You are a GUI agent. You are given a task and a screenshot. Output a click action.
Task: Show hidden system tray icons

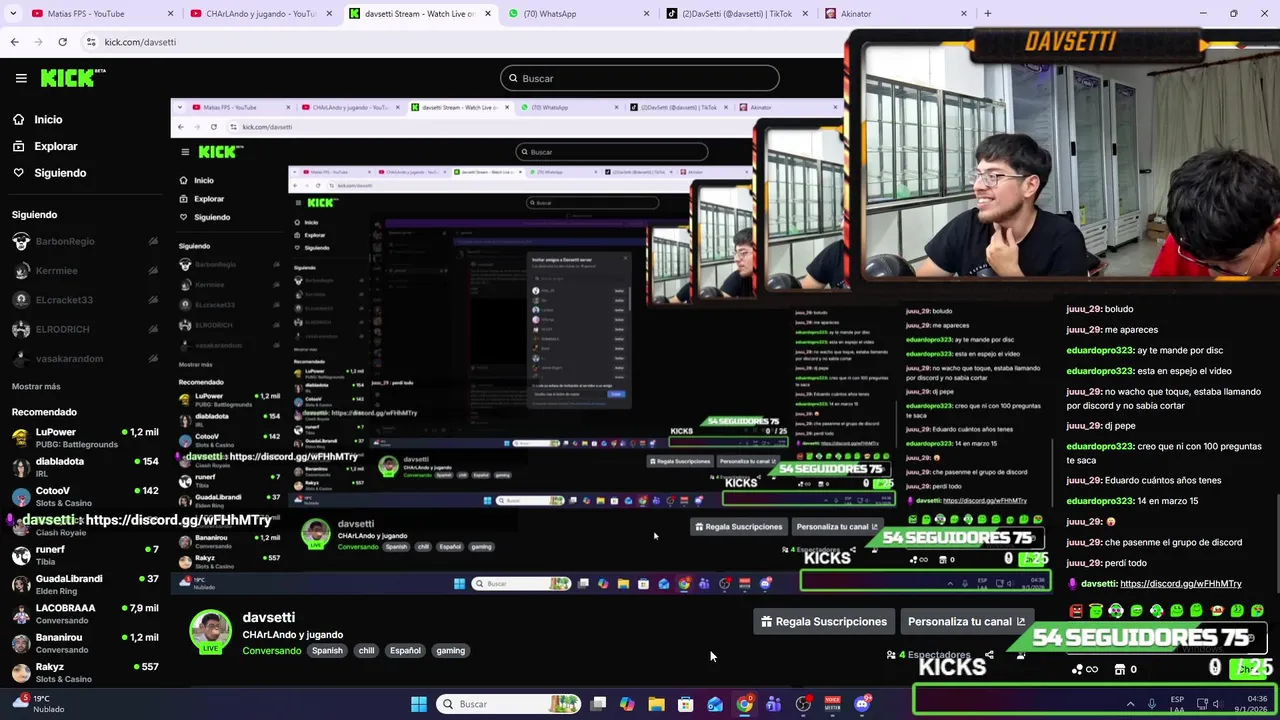[x=1131, y=704]
